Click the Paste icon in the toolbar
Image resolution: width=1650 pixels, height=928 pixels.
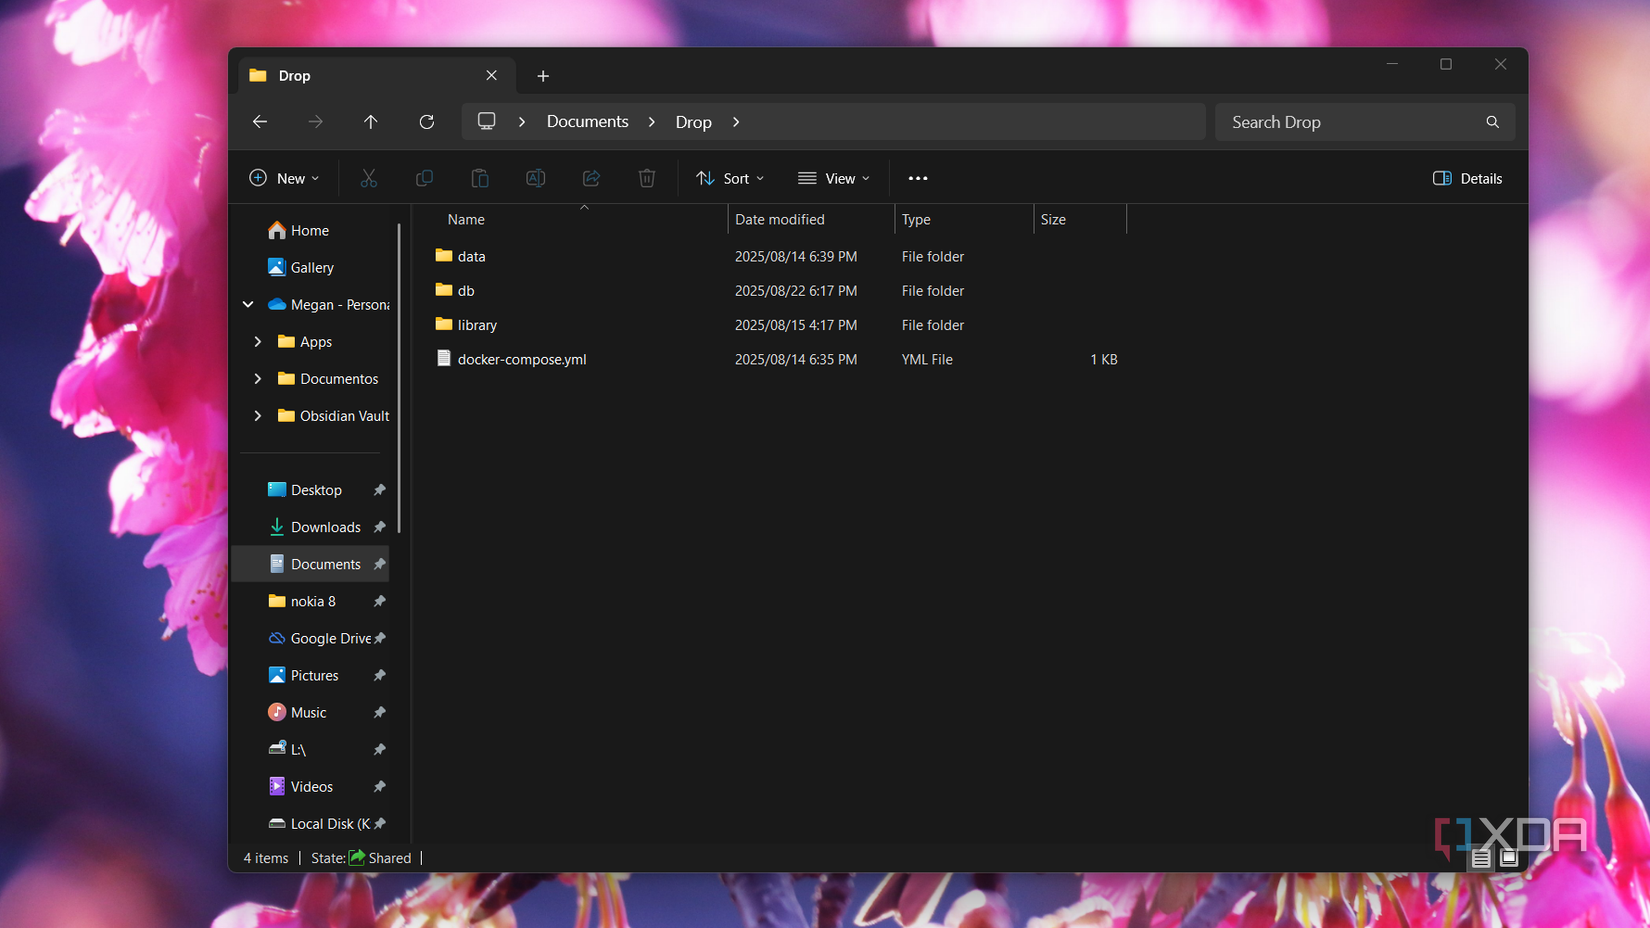[480, 178]
